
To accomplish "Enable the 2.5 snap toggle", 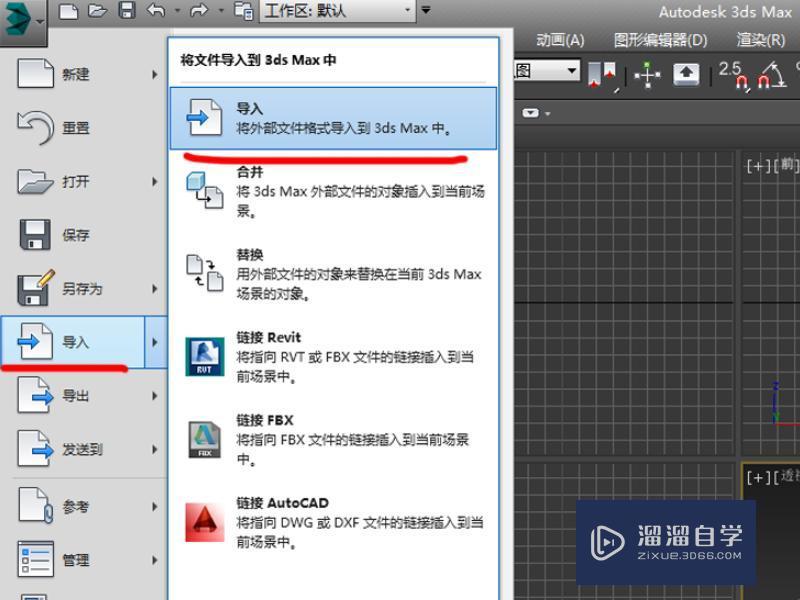I will click(x=733, y=76).
